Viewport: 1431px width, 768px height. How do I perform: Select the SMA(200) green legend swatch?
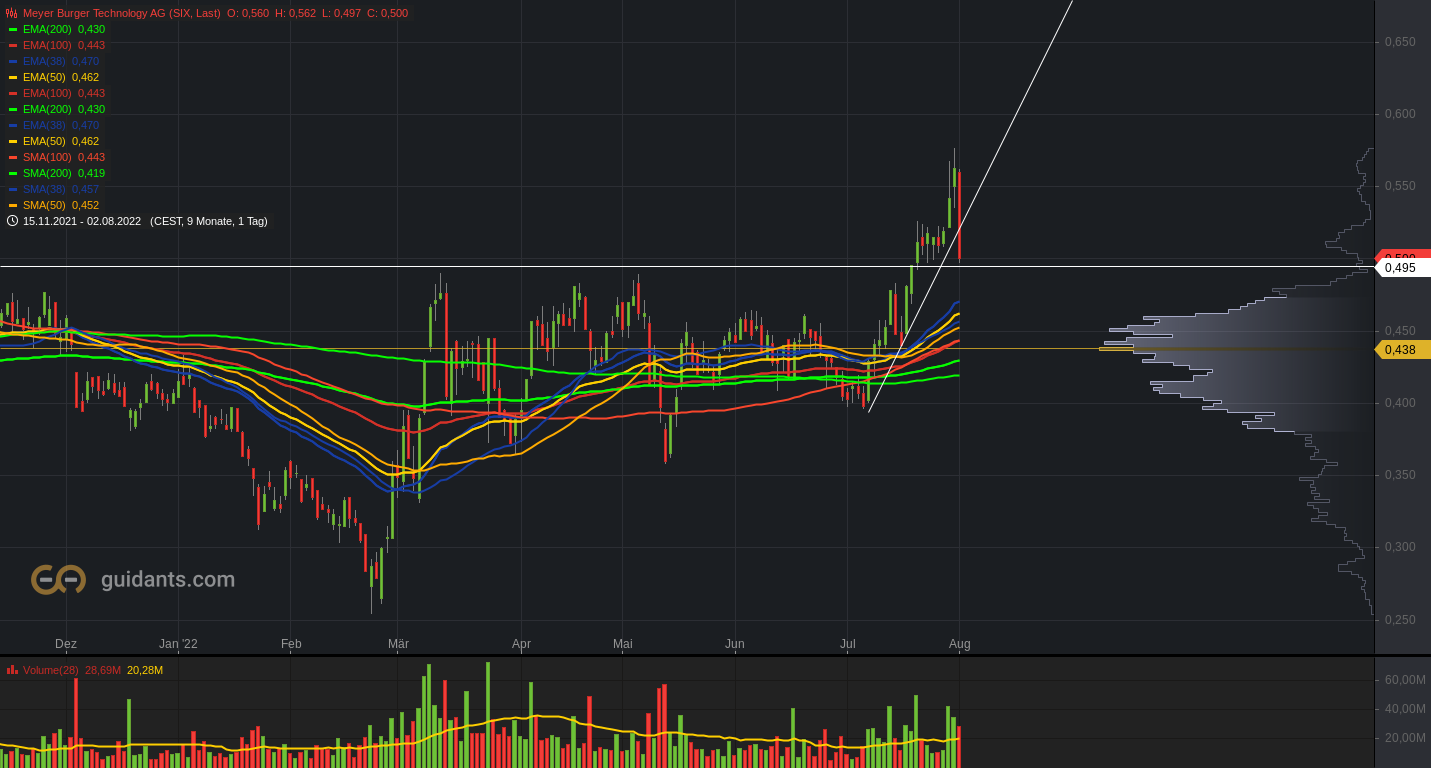tap(13, 173)
